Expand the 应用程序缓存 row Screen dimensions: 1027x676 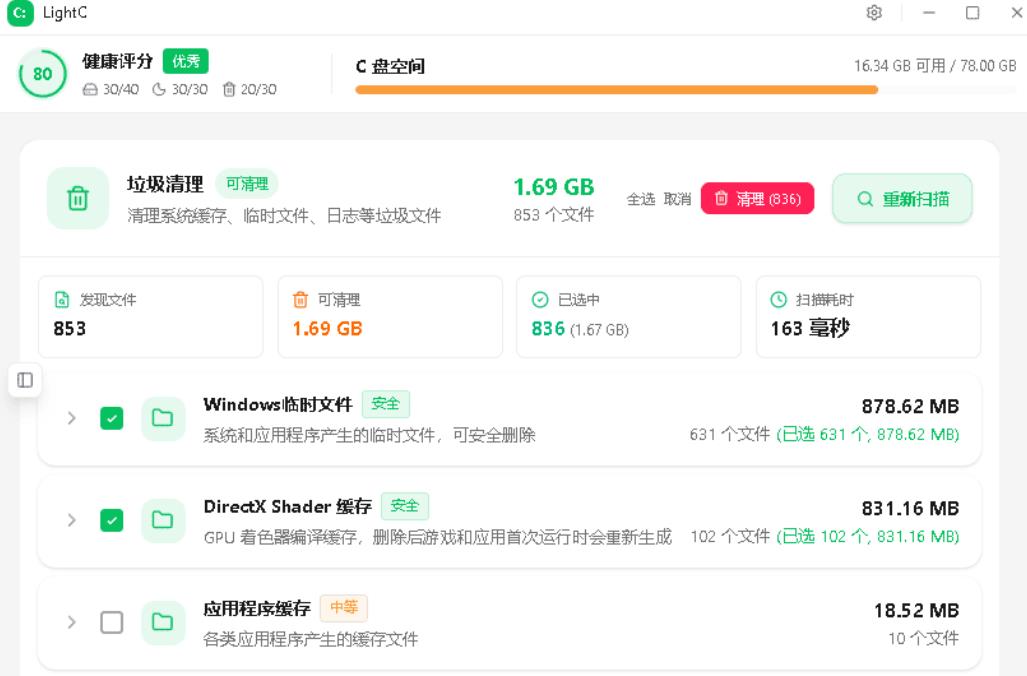[71, 622]
